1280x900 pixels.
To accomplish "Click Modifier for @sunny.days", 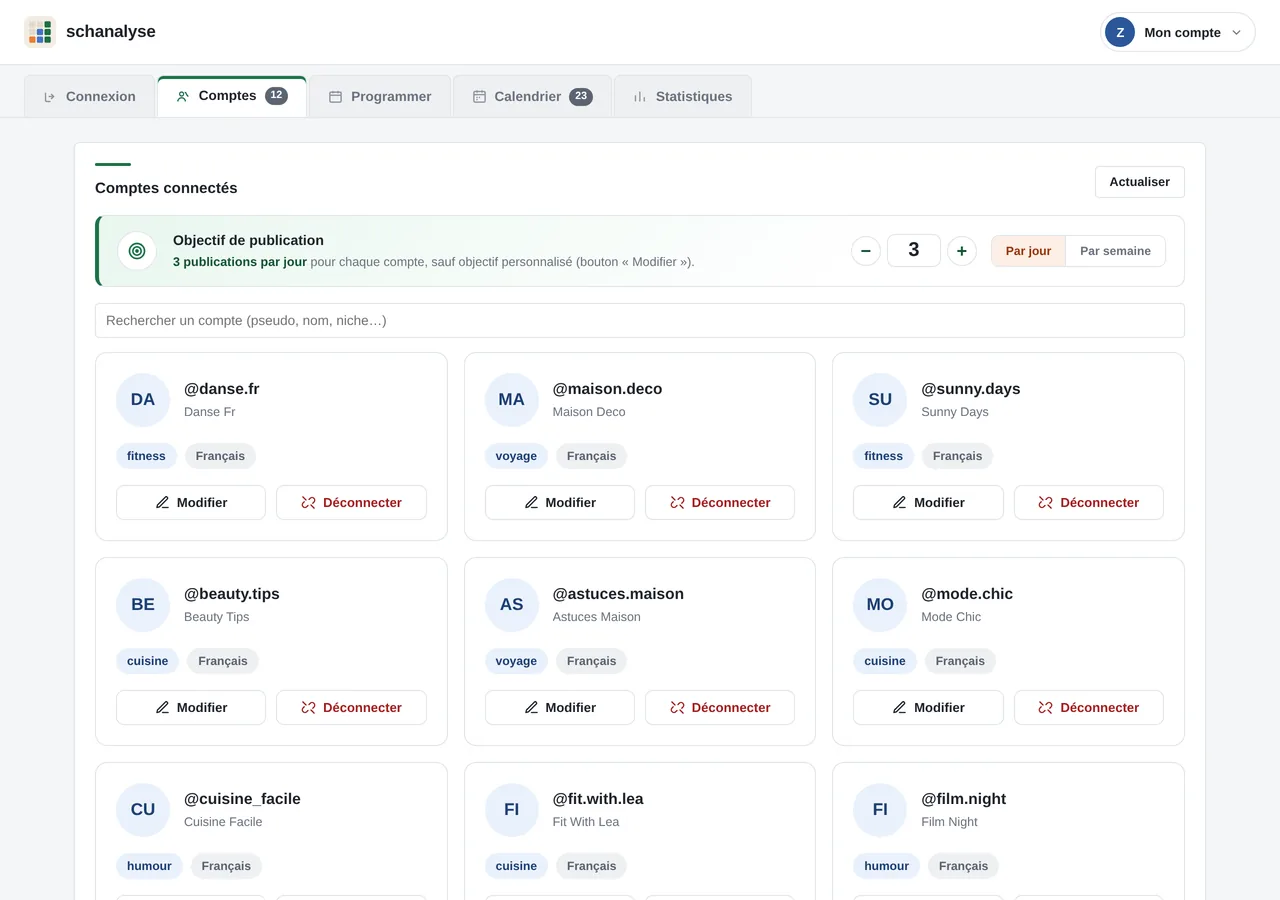I will pos(928,503).
